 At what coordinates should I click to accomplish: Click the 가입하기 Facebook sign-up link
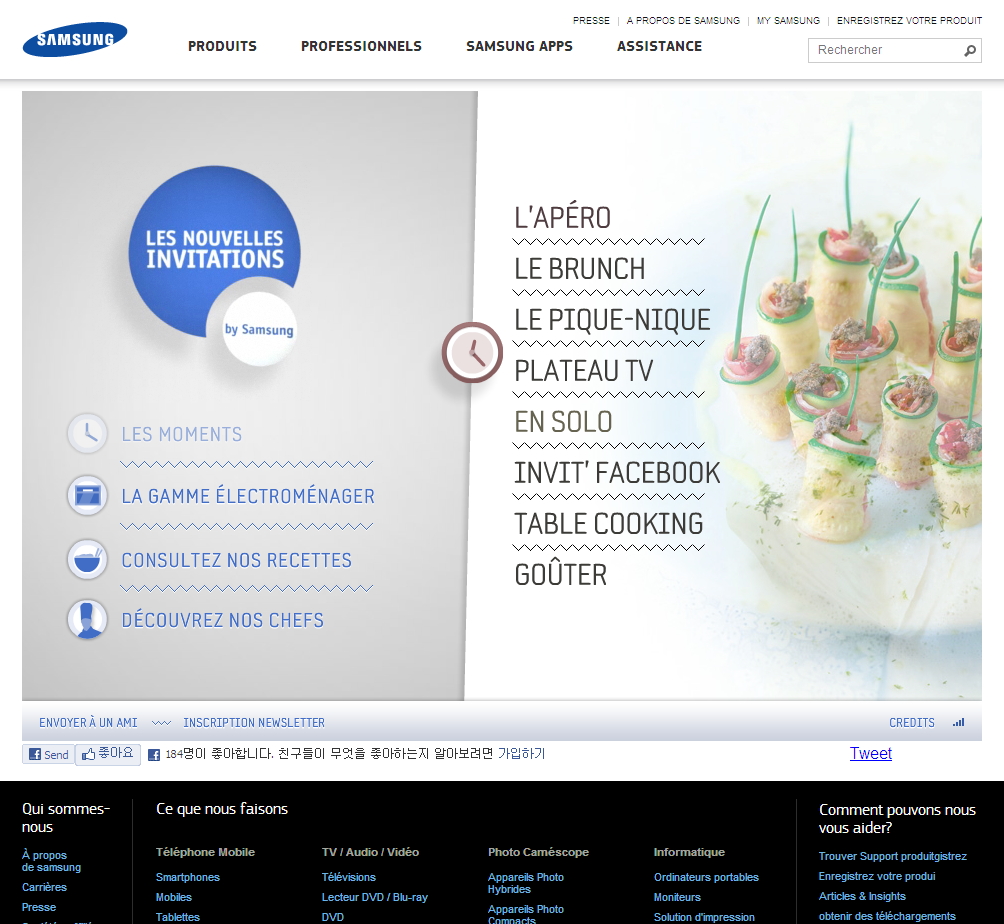coord(521,754)
